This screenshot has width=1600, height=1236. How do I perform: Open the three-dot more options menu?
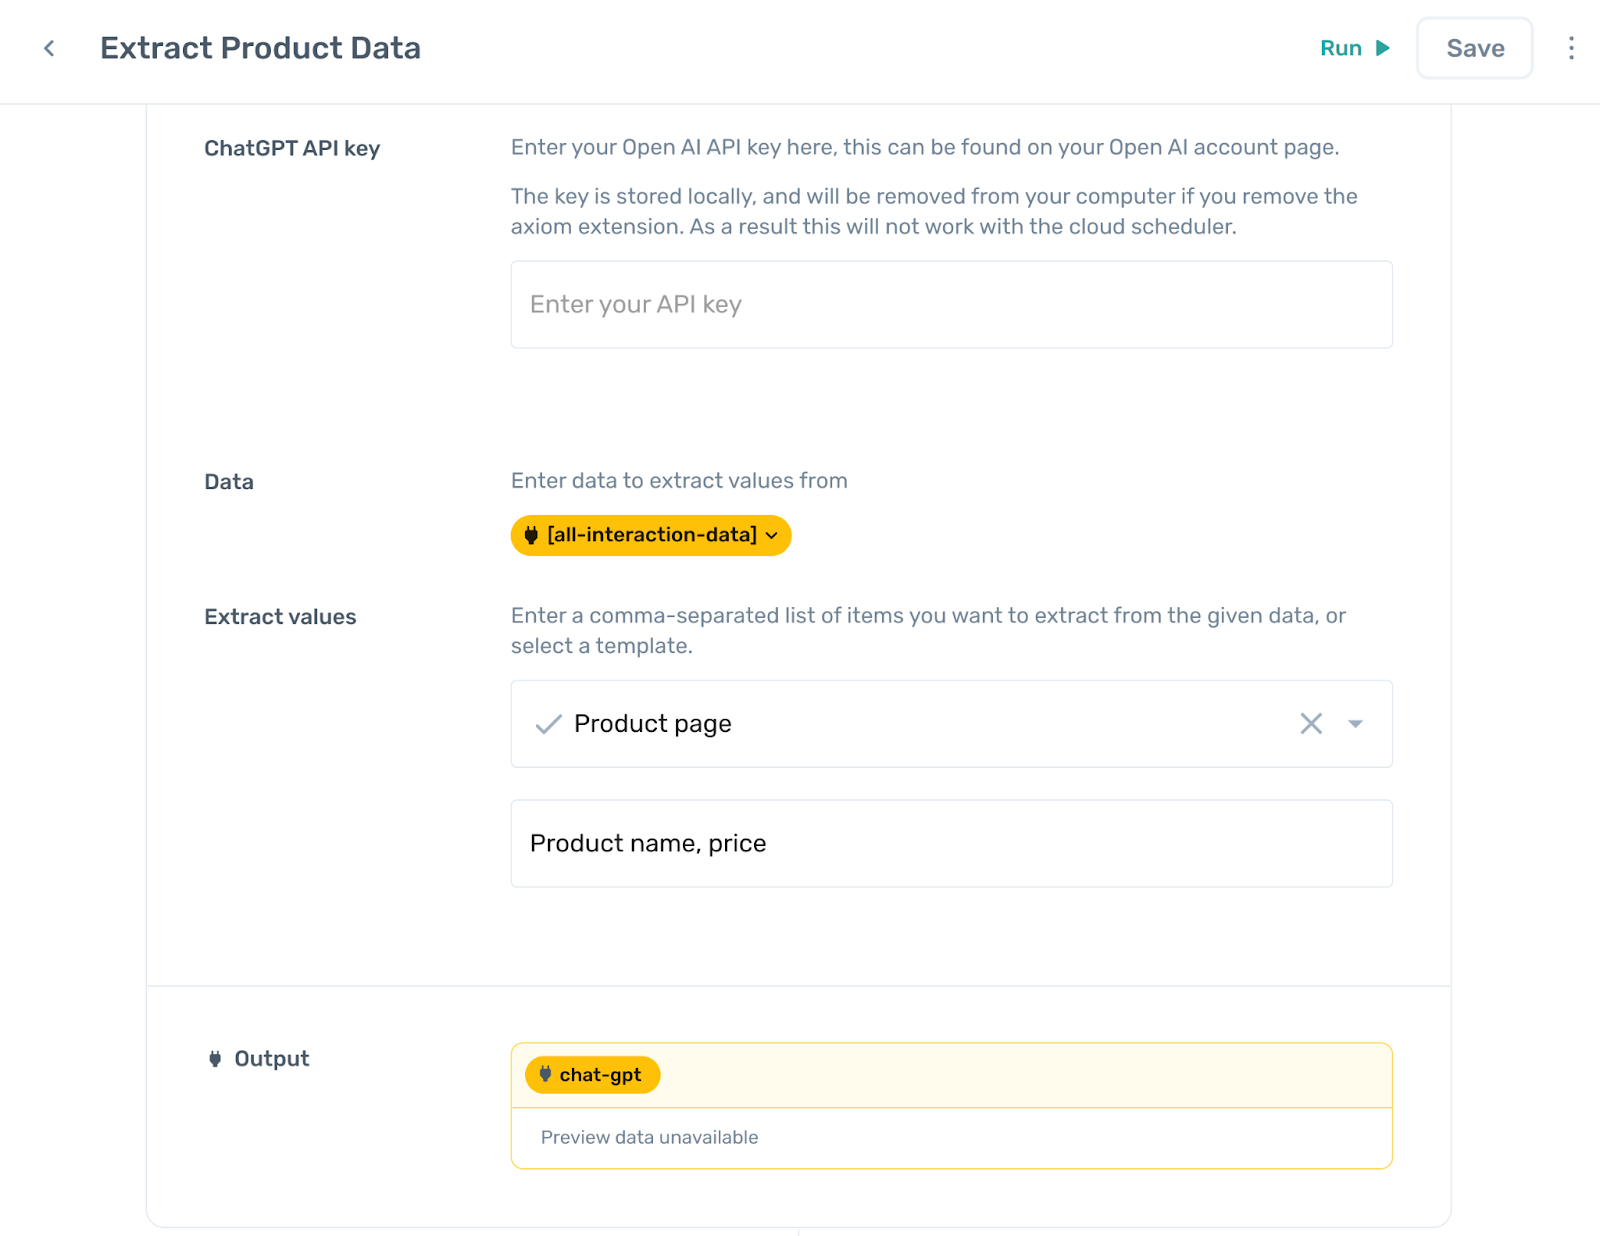[x=1571, y=48]
